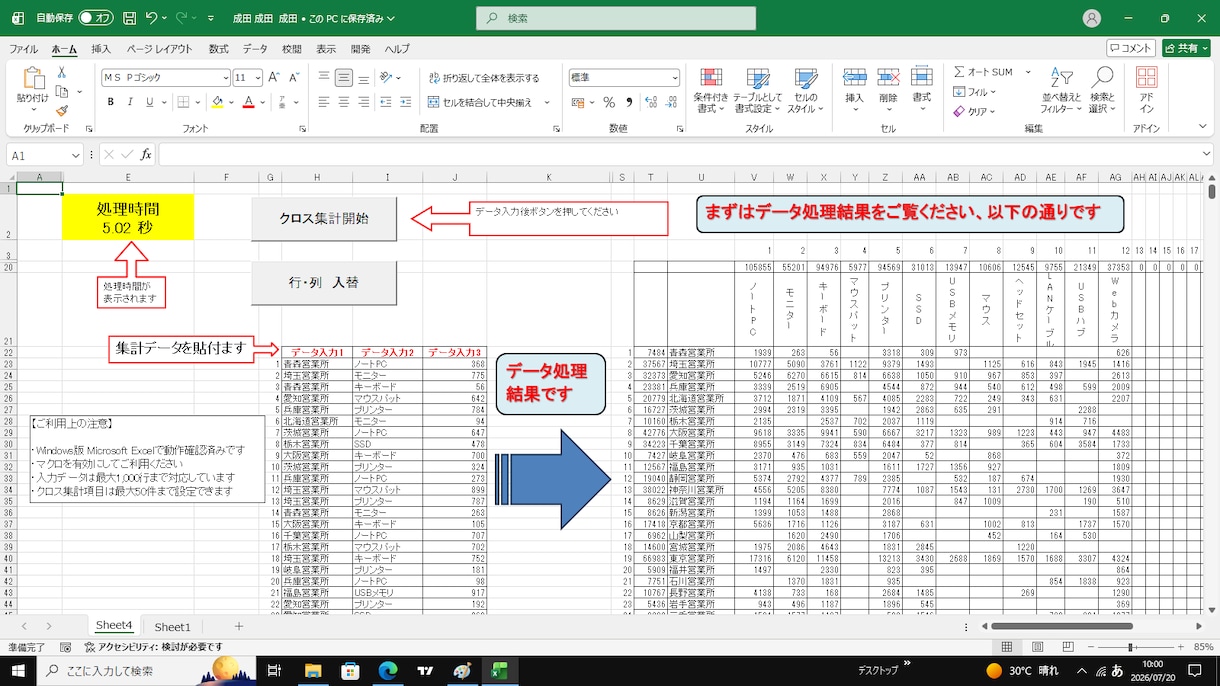Open the font size dropdown showing 11

point(256,77)
